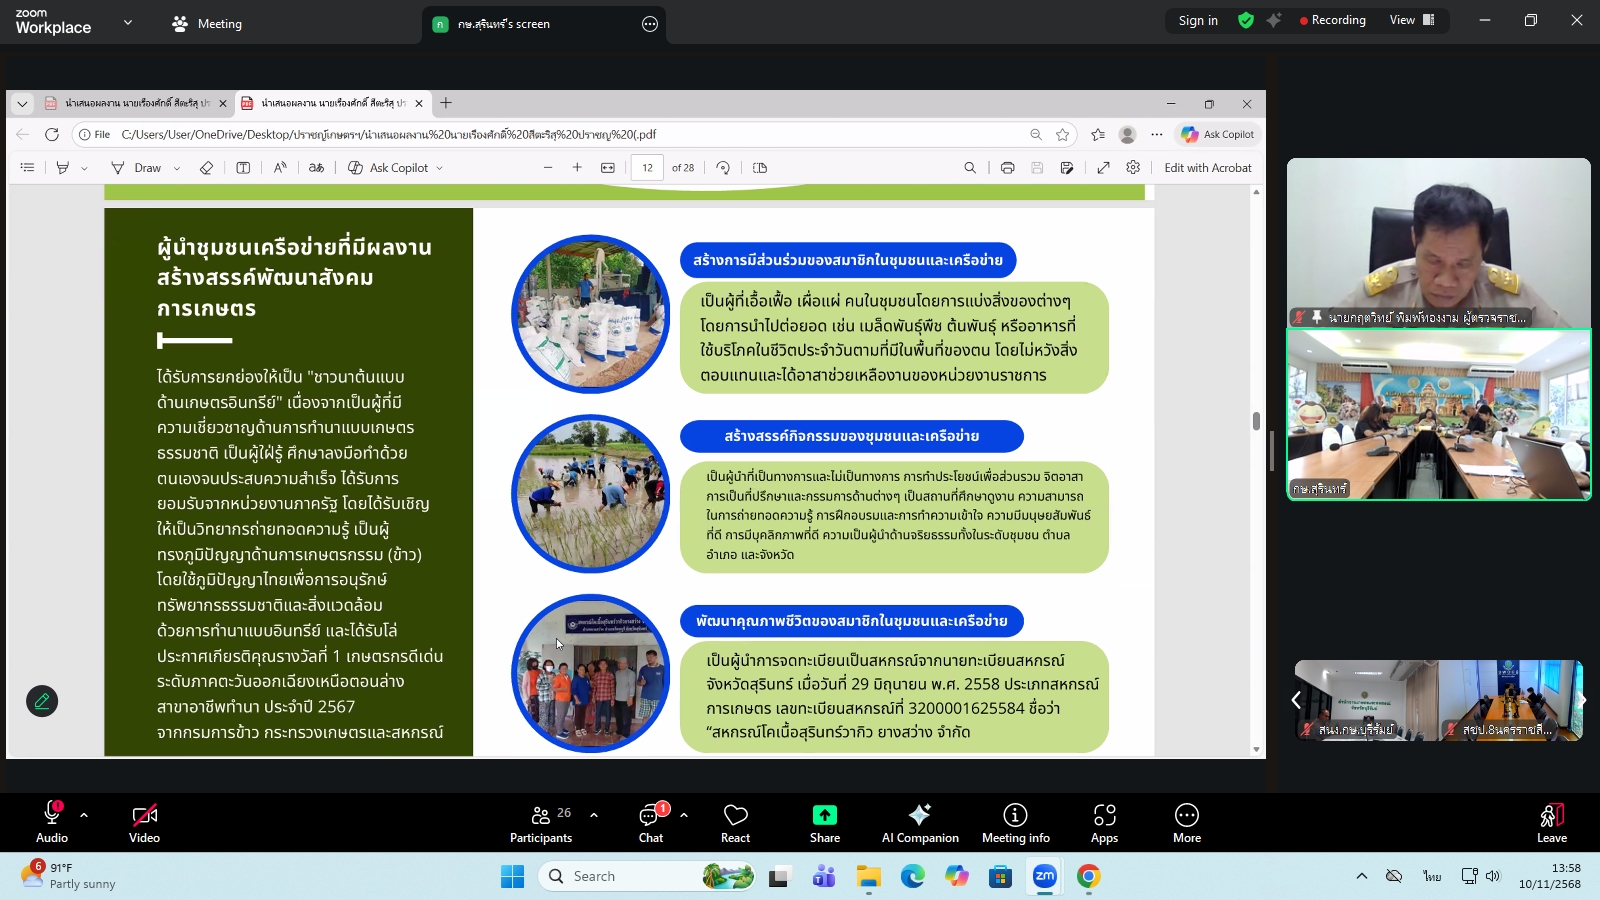This screenshot has width=1600, height=900.
Task: Open Zoom's AI Companion
Action: (919, 822)
